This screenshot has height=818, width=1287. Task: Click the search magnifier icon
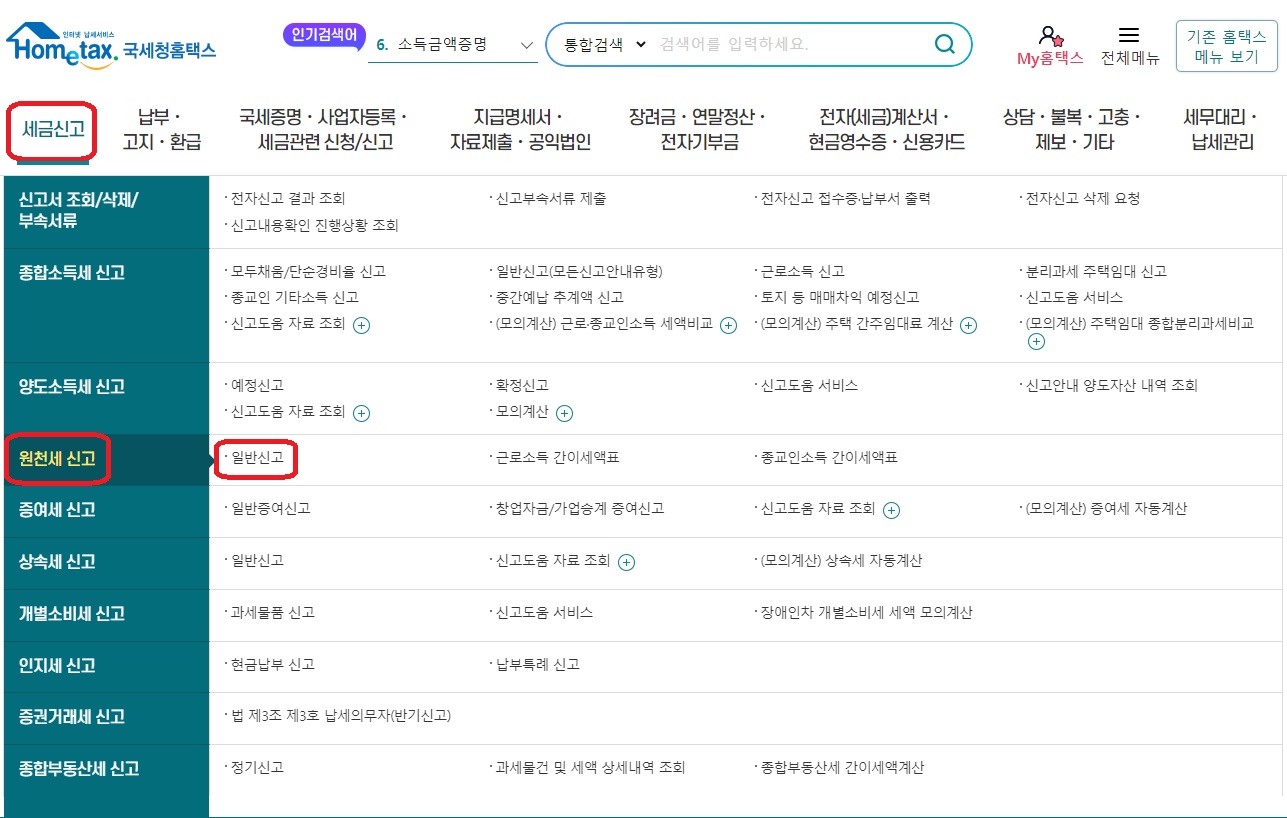944,44
